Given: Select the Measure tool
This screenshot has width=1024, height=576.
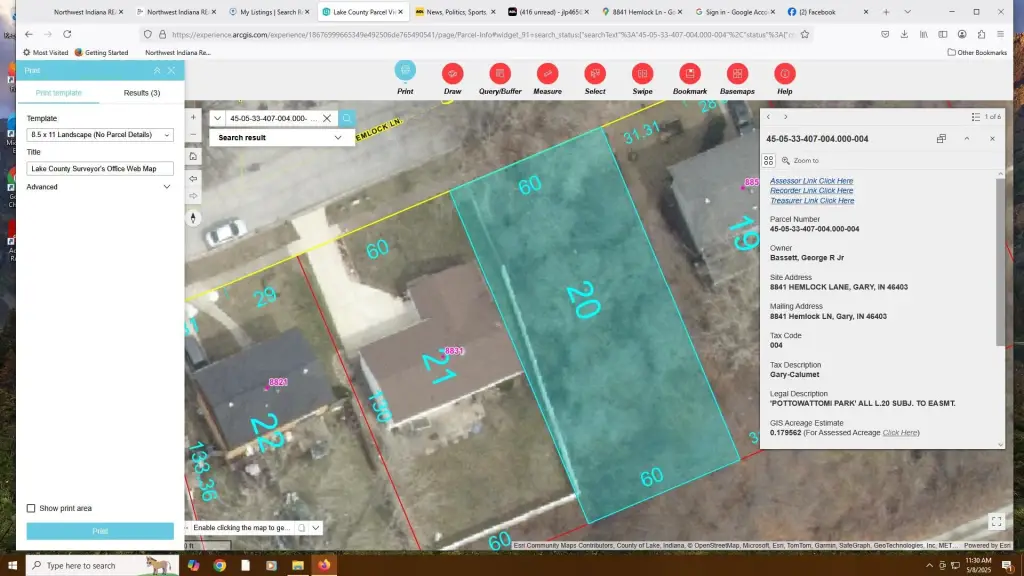Looking at the screenshot, I should [547, 74].
